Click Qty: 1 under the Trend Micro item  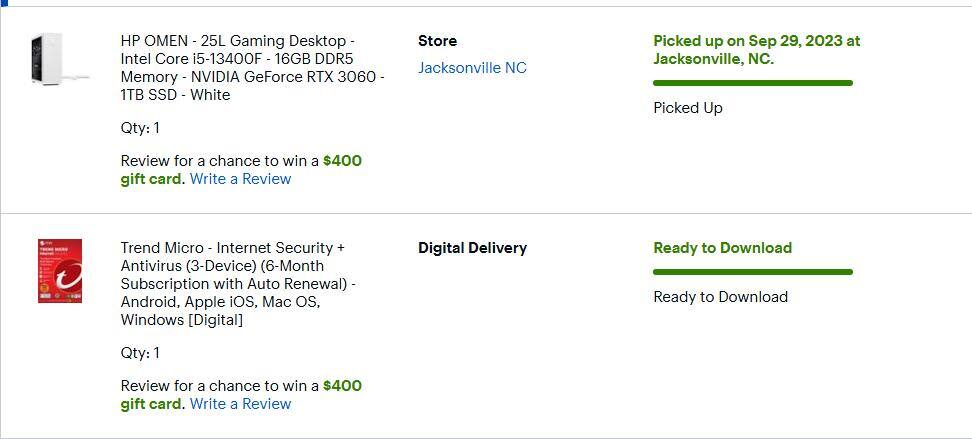140,353
